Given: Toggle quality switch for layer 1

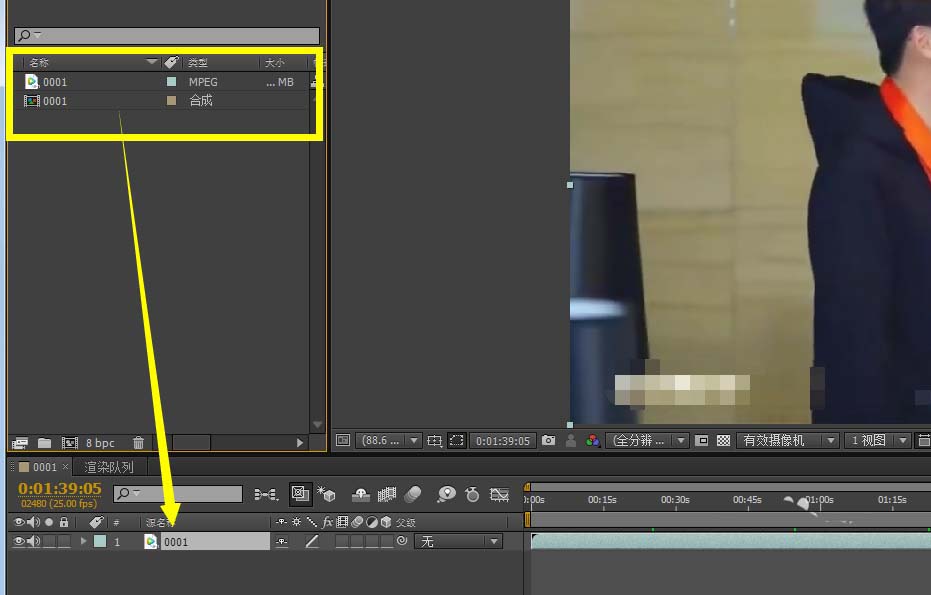Looking at the screenshot, I should [x=312, y=542].
